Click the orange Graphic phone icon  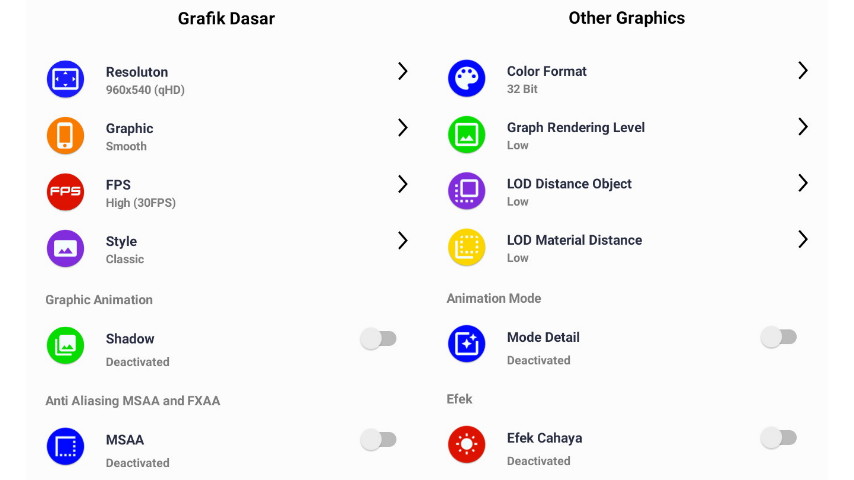click(65, 136)
